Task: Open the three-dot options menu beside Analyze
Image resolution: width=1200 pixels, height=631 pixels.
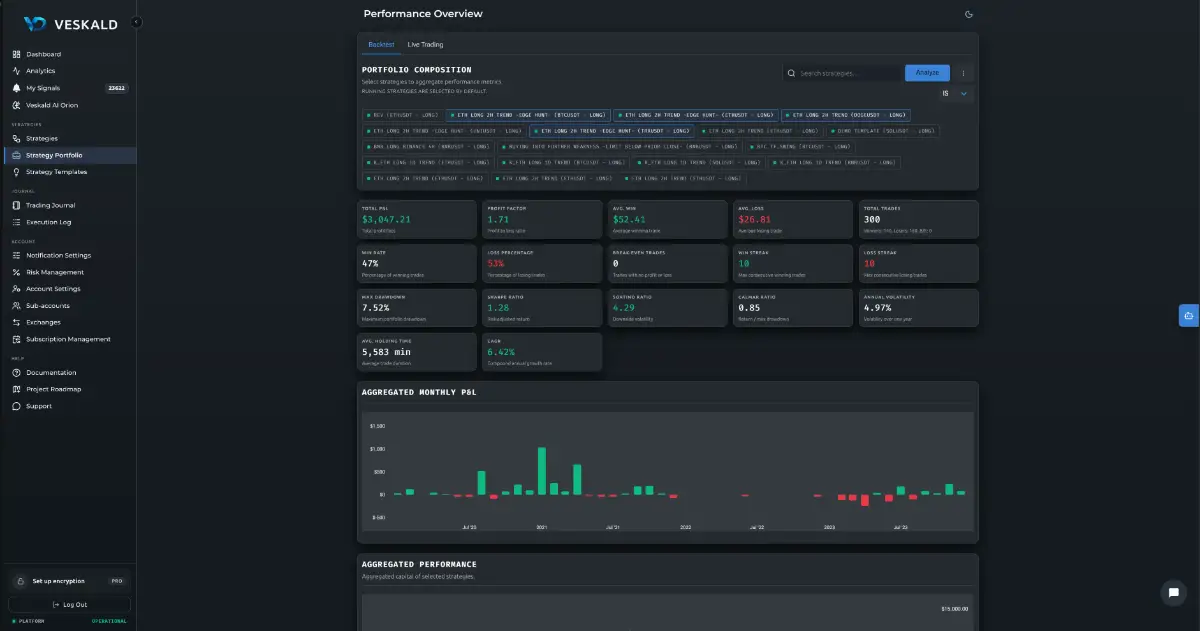Action: pyautogui.click(x=964, y=73)
